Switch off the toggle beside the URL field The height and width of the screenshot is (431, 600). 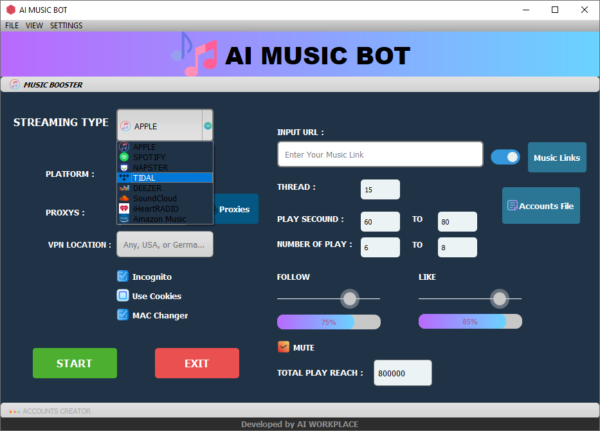tap(505, 157)
